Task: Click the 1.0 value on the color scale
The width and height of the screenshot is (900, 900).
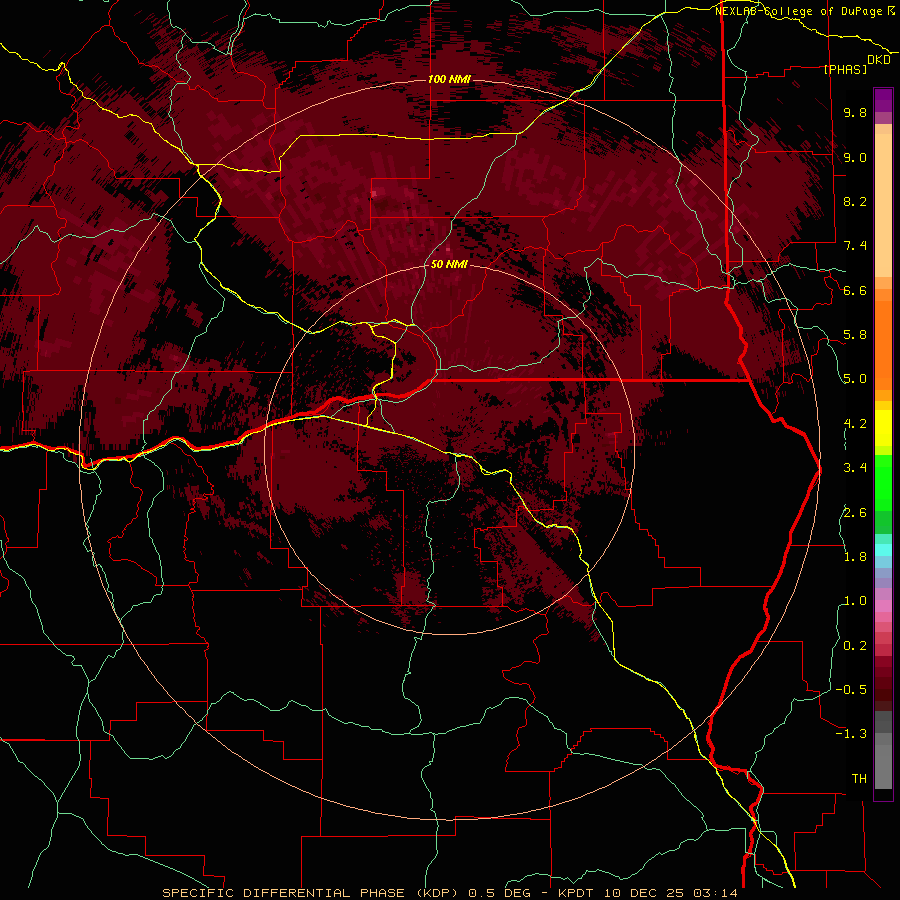Action: [x=855, y=601]
